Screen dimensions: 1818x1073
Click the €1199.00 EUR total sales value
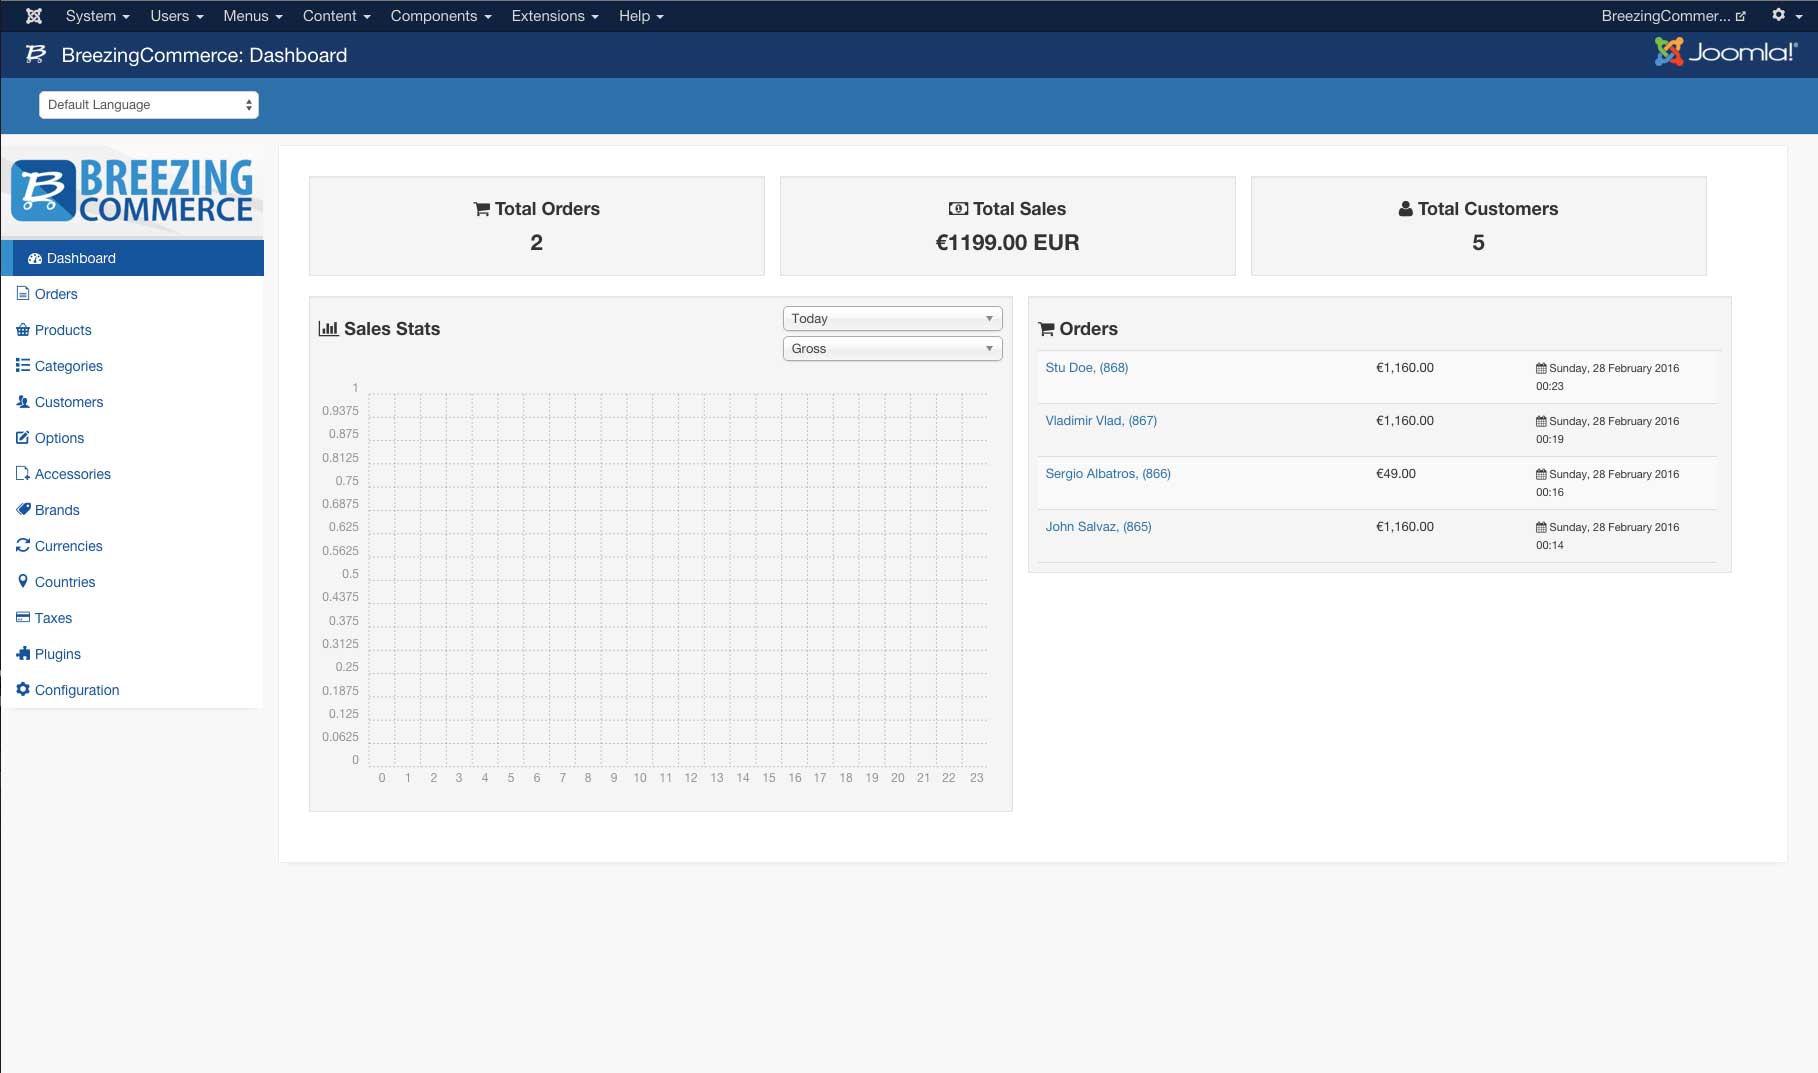pyautogui.click(x=1007, y=242)
